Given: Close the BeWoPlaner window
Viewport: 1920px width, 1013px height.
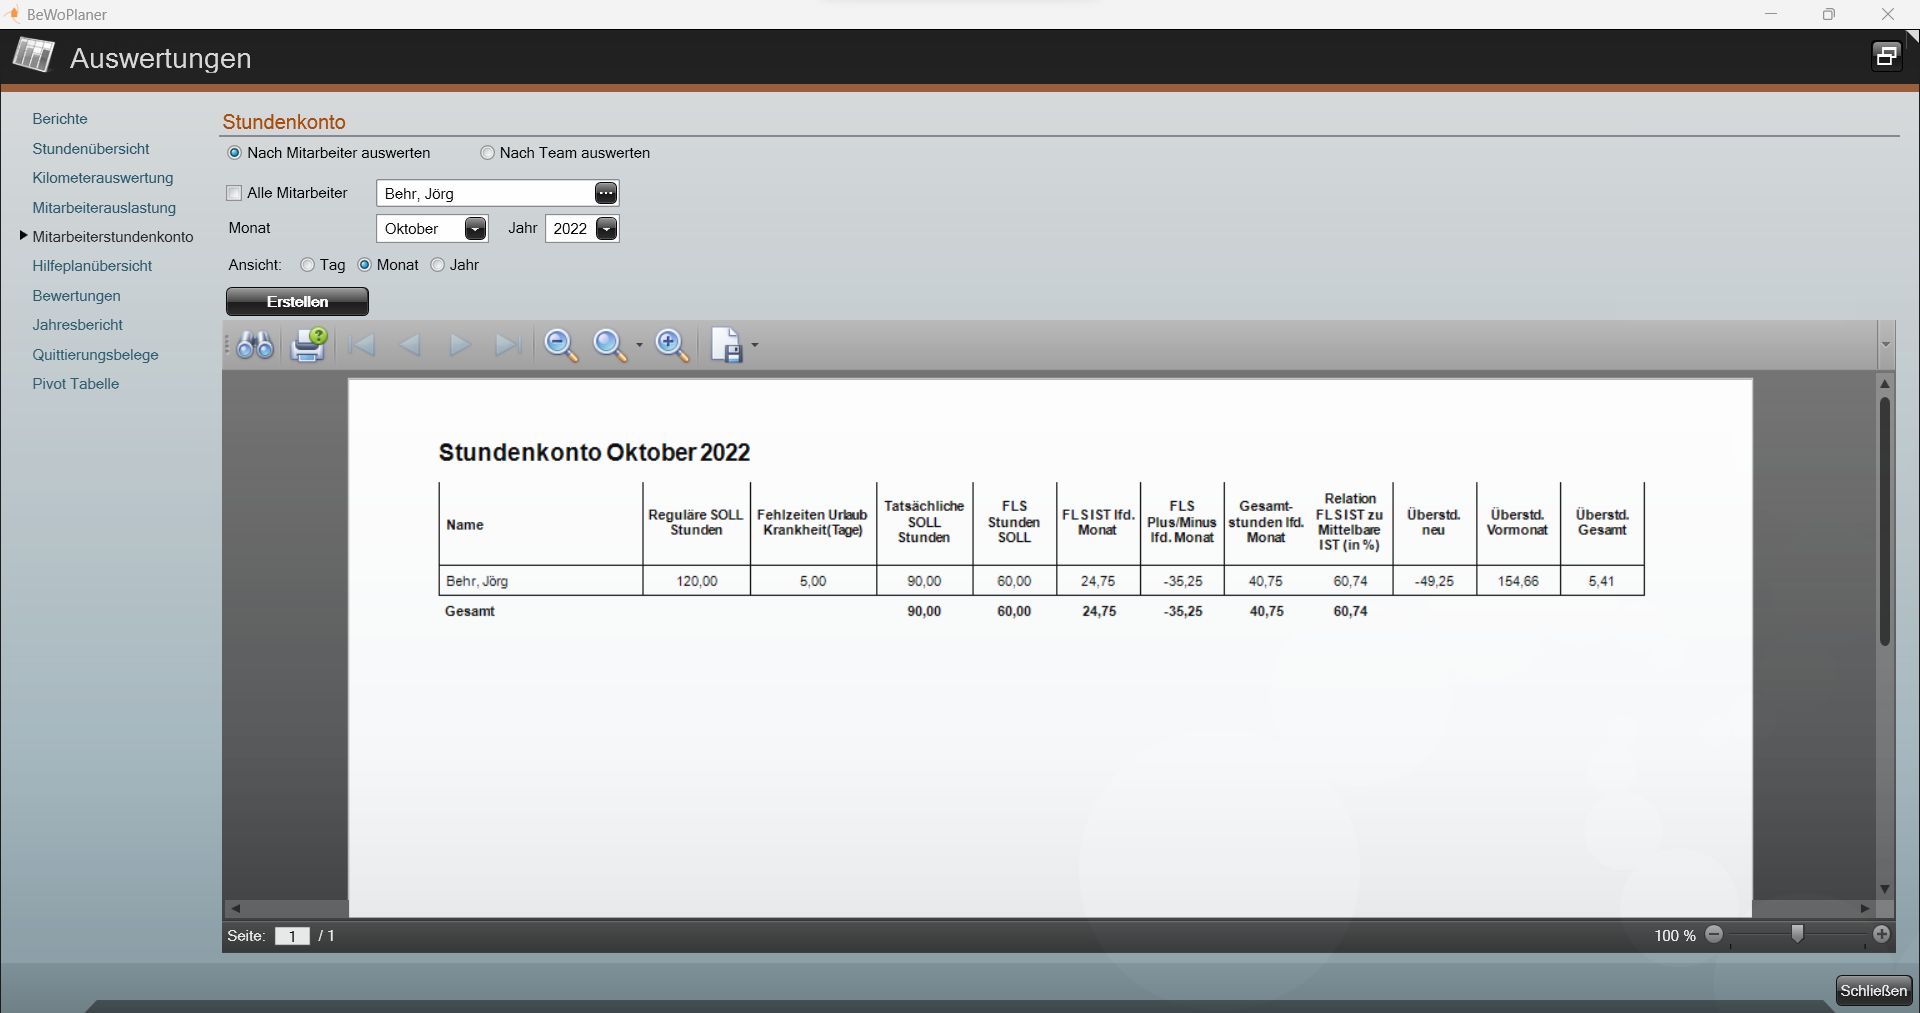Looking at the screenshot, I should [x=1888, y=14].
